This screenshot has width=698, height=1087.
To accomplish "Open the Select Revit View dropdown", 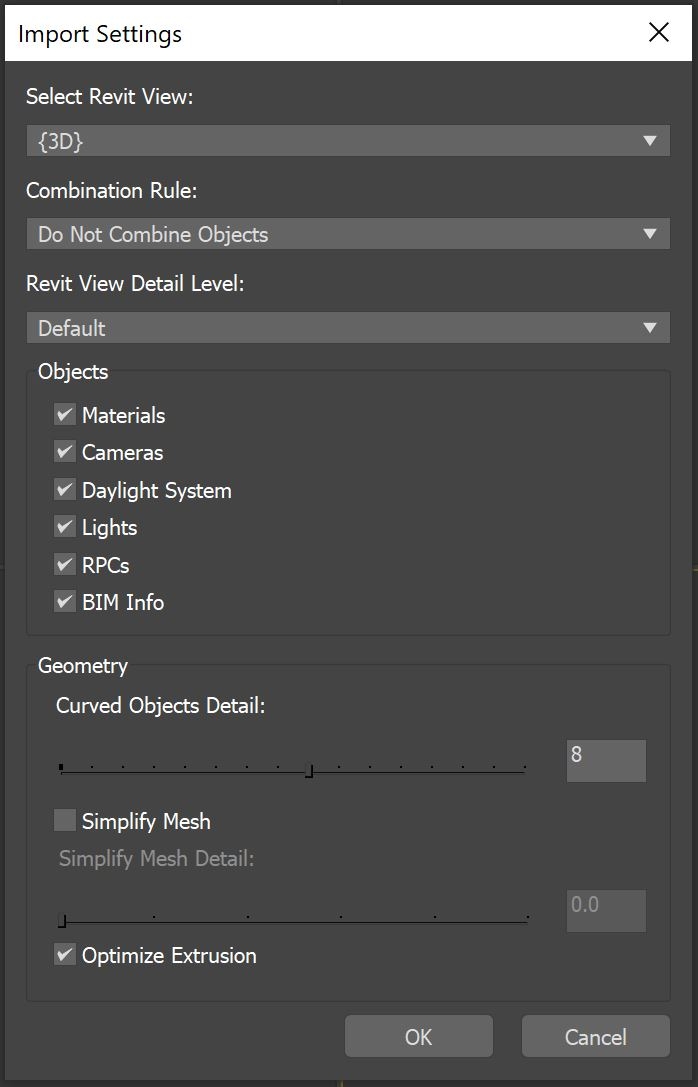I will [347, 141].
